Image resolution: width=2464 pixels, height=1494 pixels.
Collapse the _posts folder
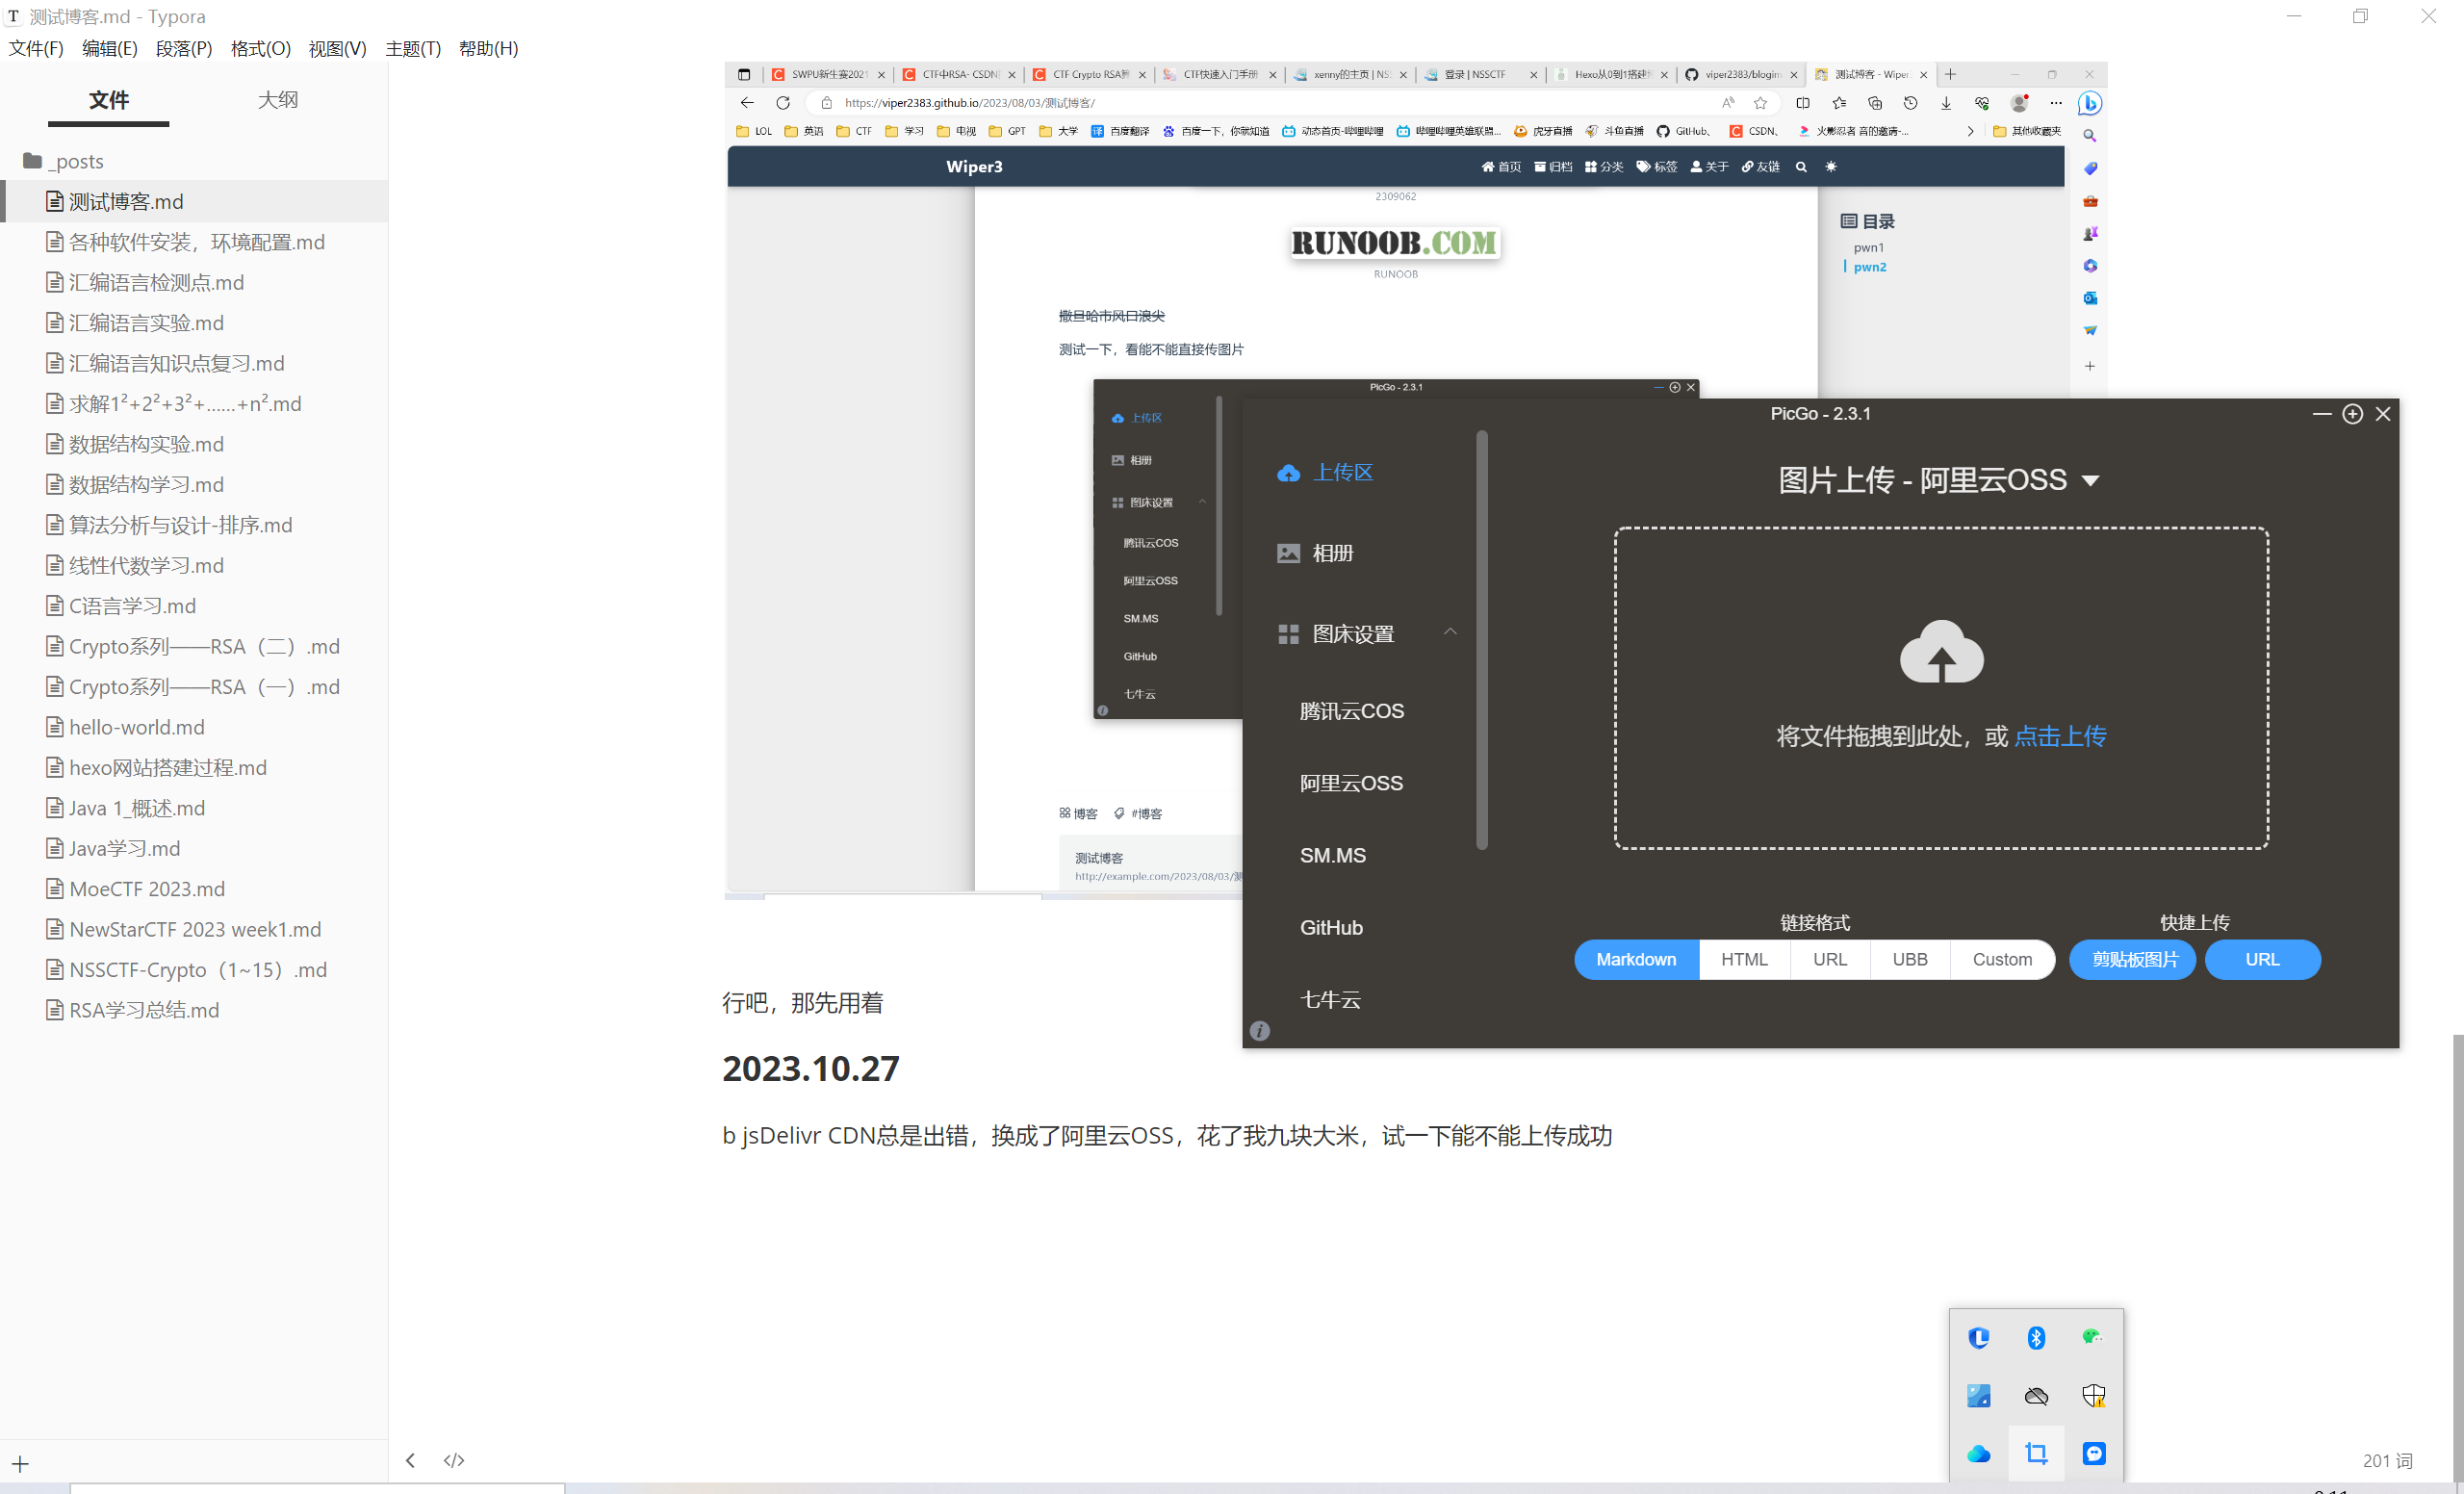pyautogui.click(x=62, y=161)
